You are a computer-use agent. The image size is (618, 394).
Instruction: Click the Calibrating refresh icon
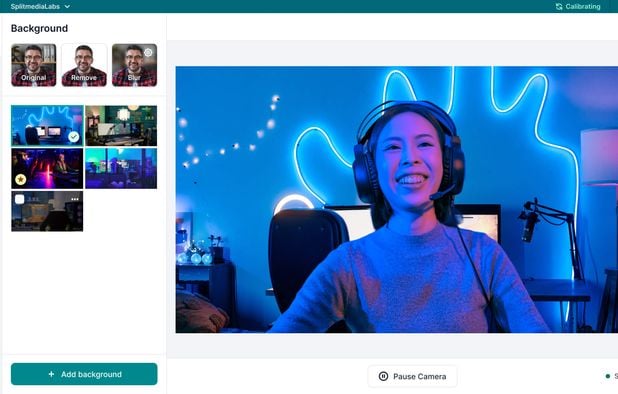[x=559, y=7]
